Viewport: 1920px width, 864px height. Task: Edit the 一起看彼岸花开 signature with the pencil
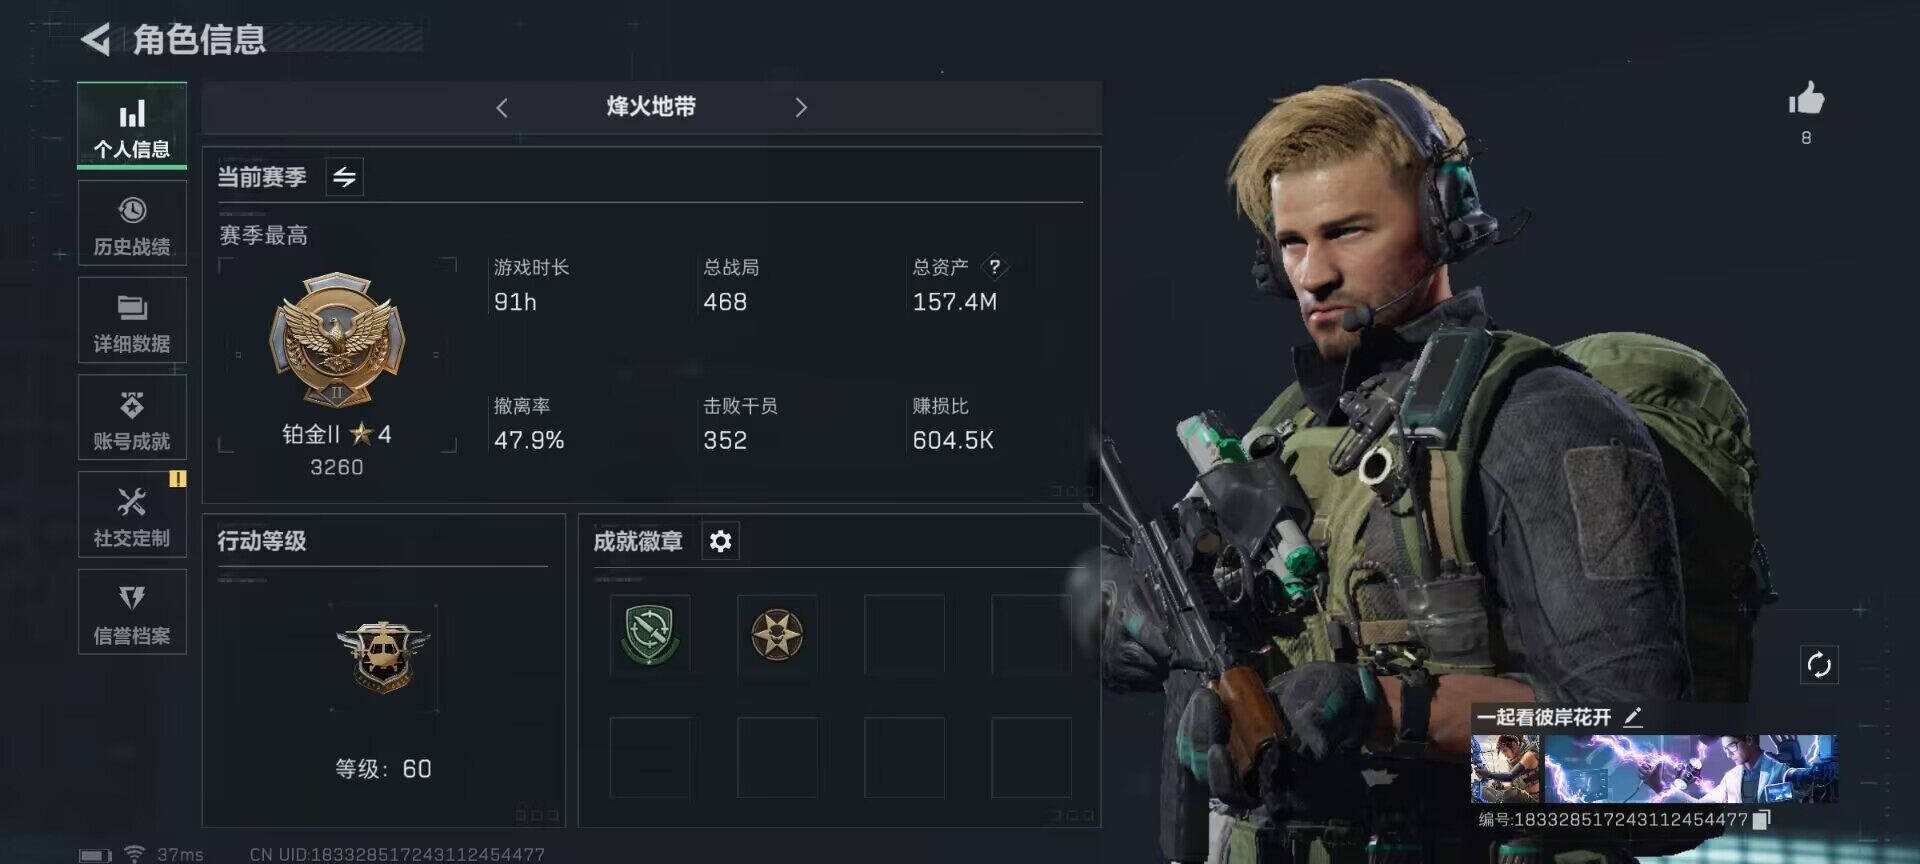[1632, 717]
